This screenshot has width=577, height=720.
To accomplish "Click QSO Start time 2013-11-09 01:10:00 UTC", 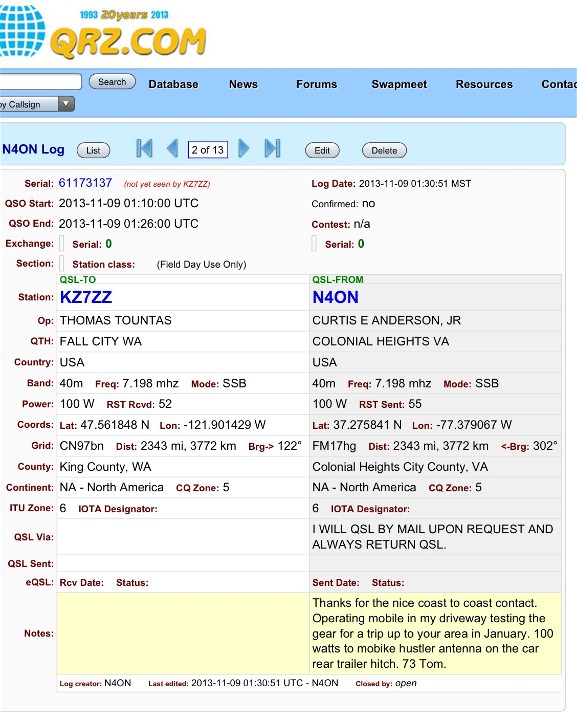I will [129, 203].
